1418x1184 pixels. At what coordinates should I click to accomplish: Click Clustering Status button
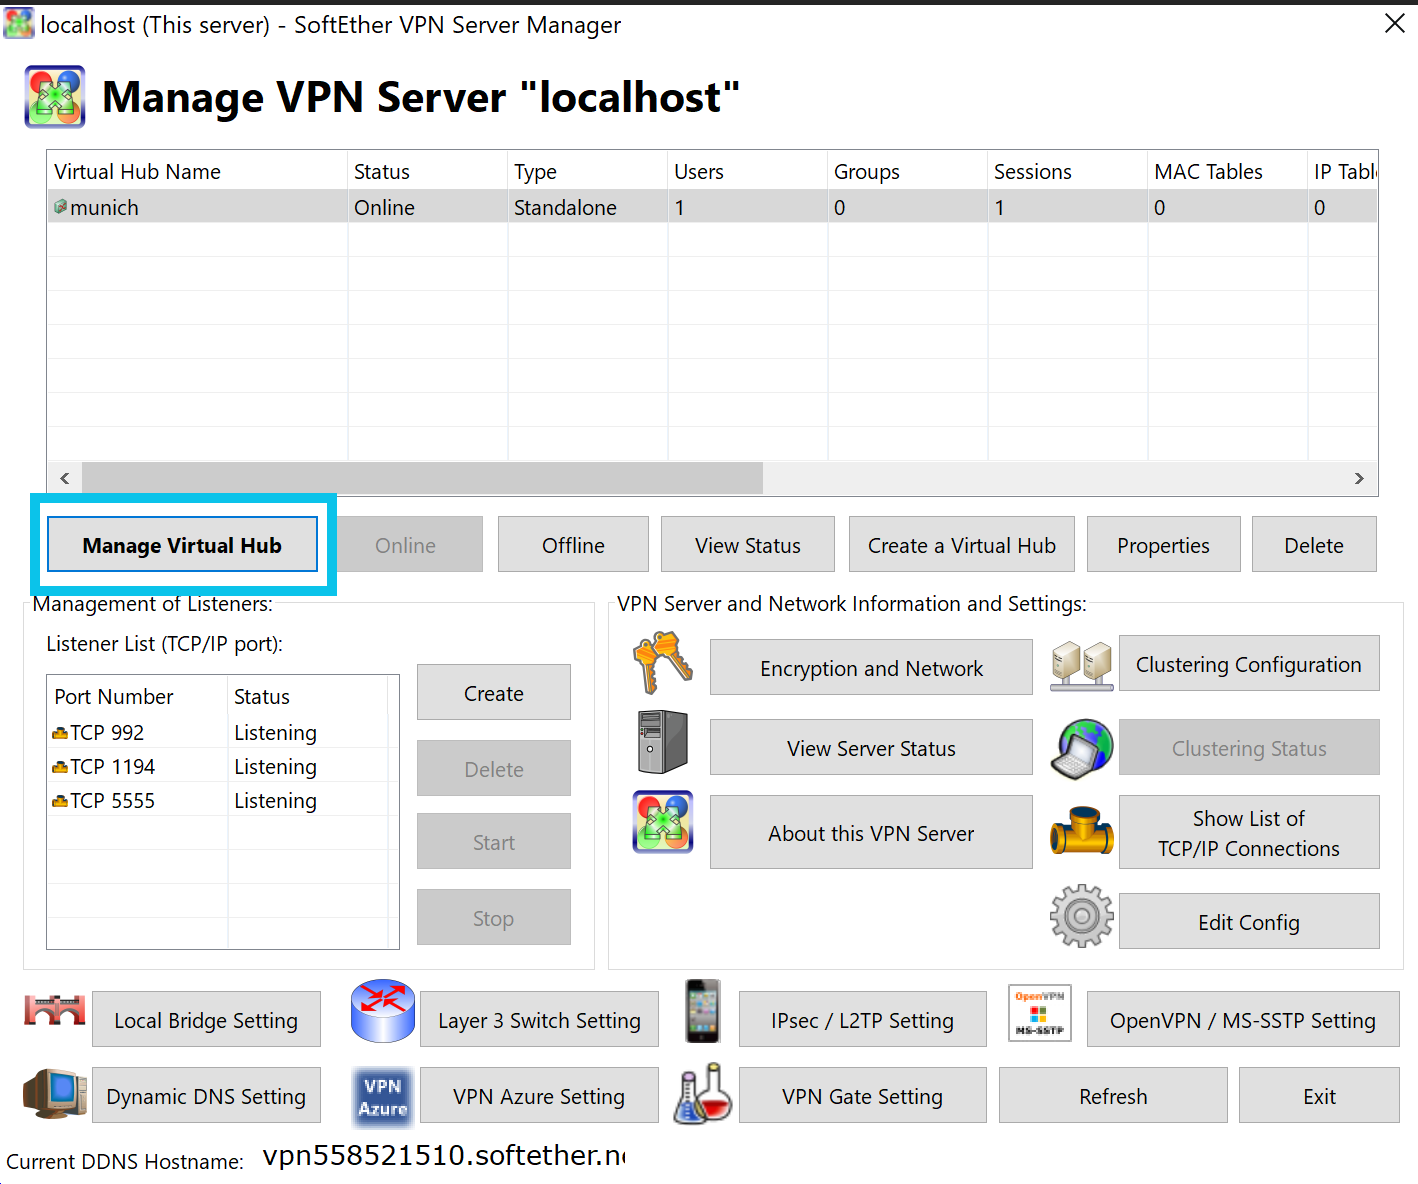click(1249, 747)
